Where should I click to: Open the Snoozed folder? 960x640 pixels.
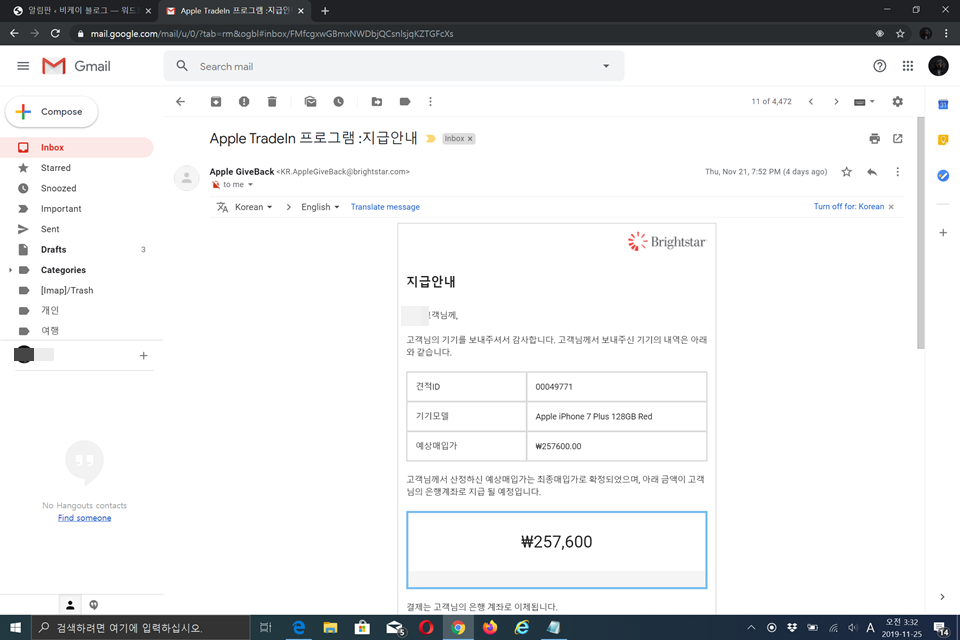[77, 188]
